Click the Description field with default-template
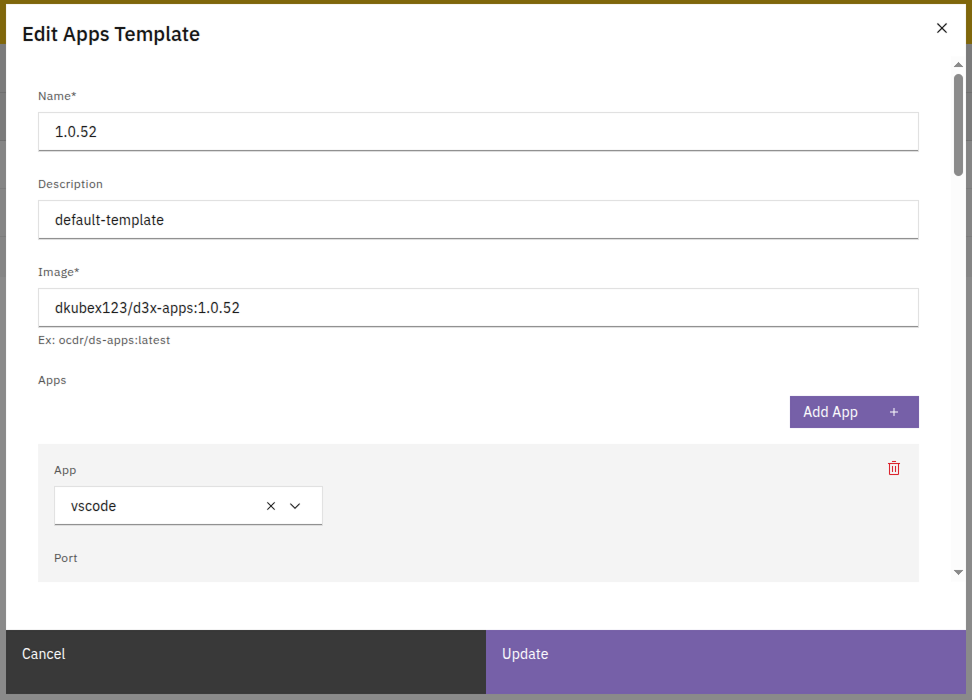Screen dimensions: 972x700 coord(478,219)
